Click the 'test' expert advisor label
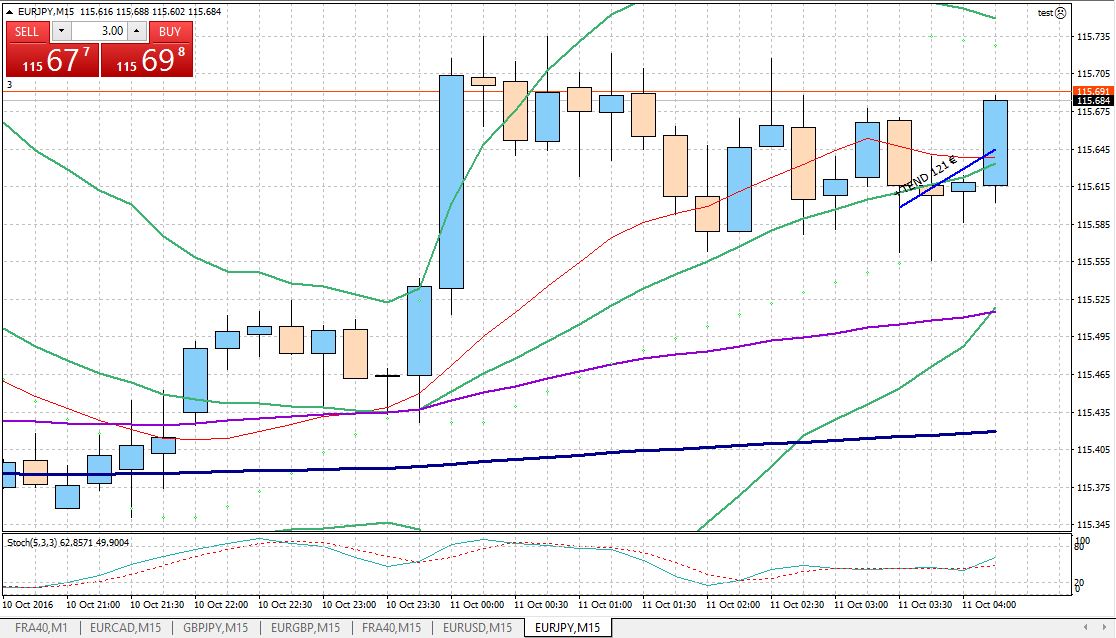 pos(1045,13)
